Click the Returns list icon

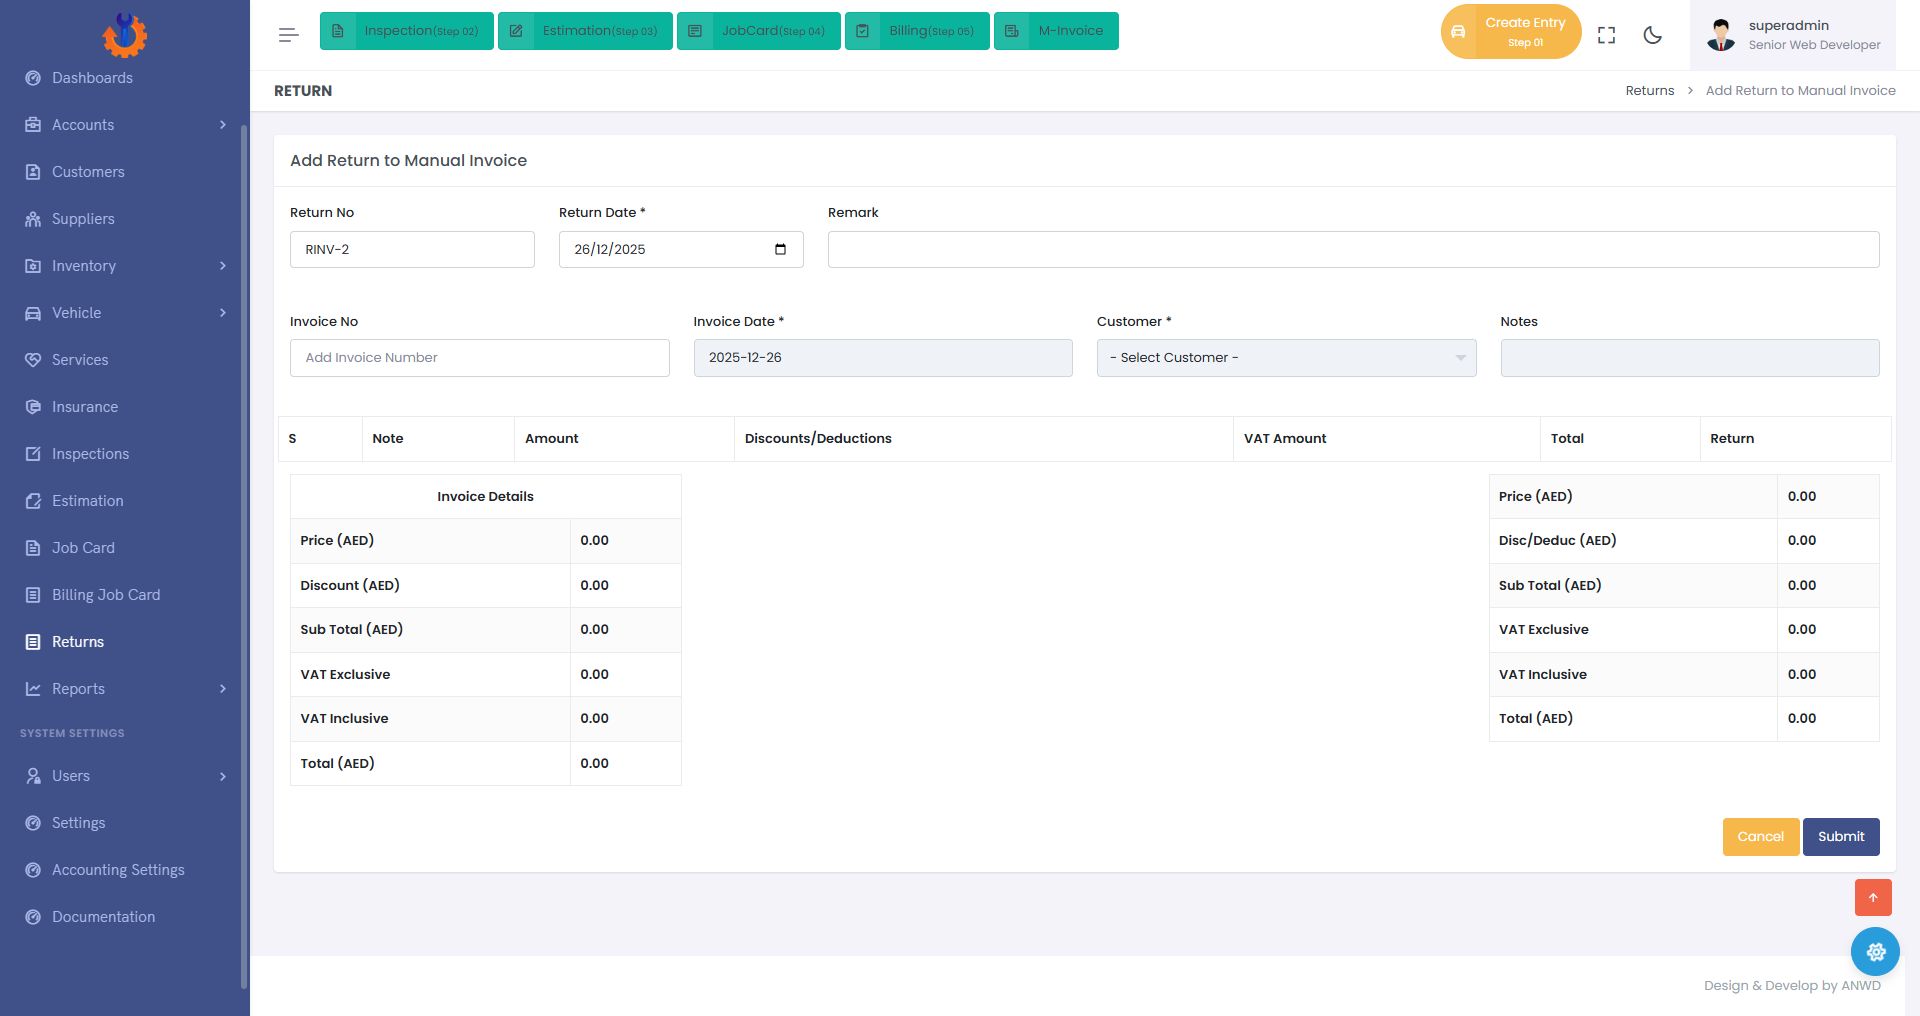pos(33,642)
